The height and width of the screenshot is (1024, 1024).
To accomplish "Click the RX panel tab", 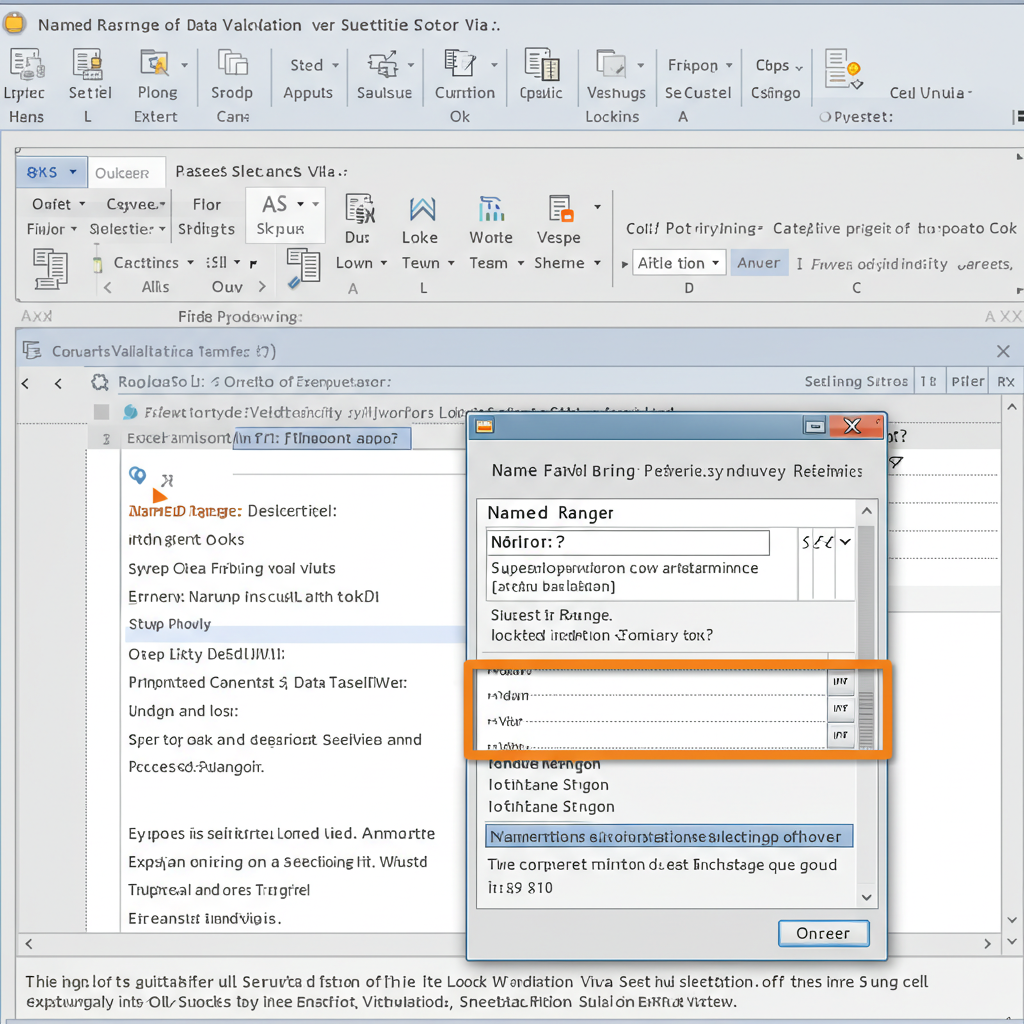I will (1006, 381).
